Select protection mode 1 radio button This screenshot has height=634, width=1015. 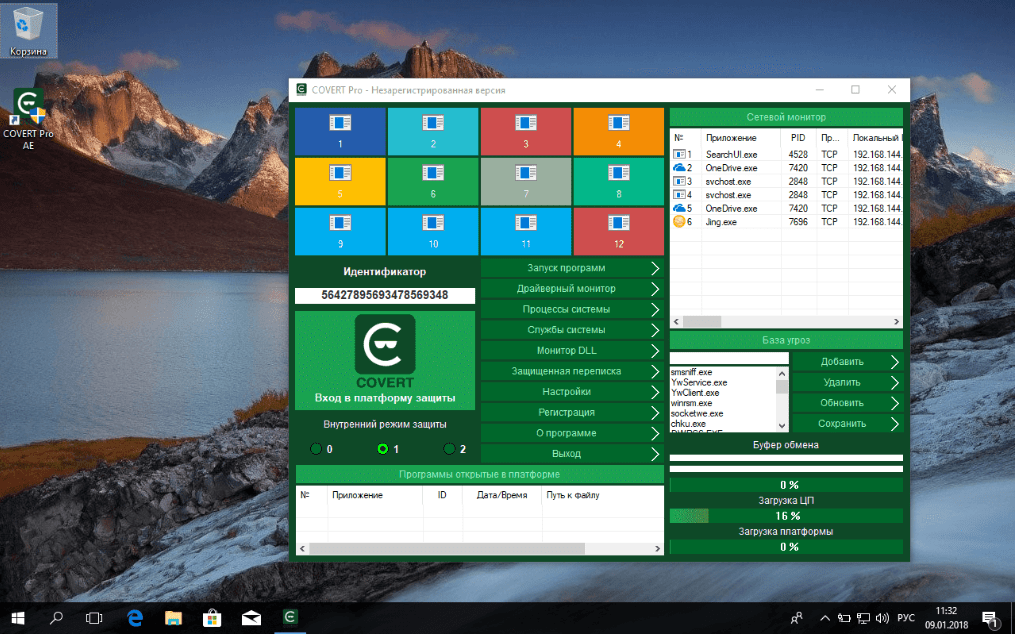[x=383, y=449]
